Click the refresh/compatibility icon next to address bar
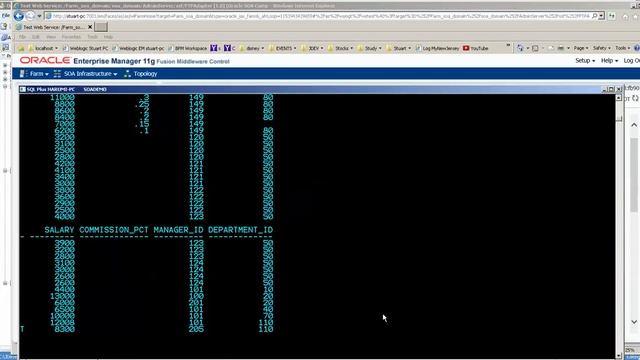This screenshot has width=640, height=360. pos(612,16)
